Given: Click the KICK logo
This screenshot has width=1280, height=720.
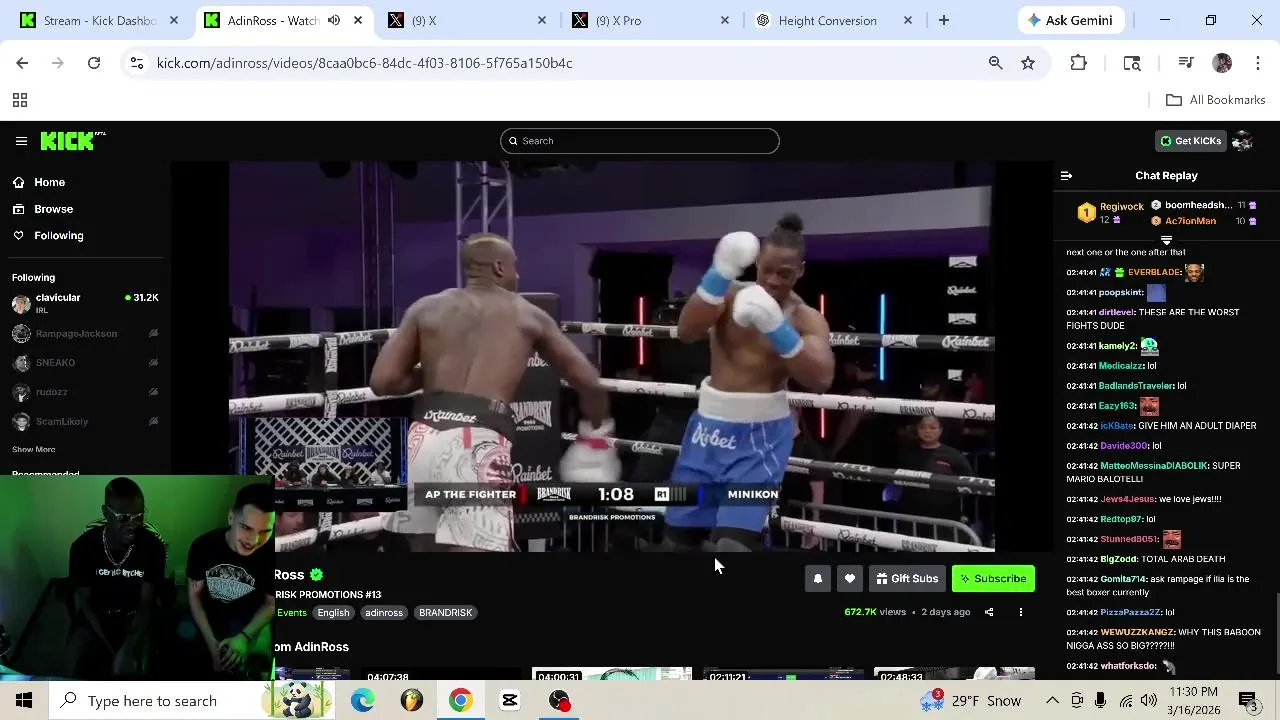Looking at the screenshot, I should (72, 141).
